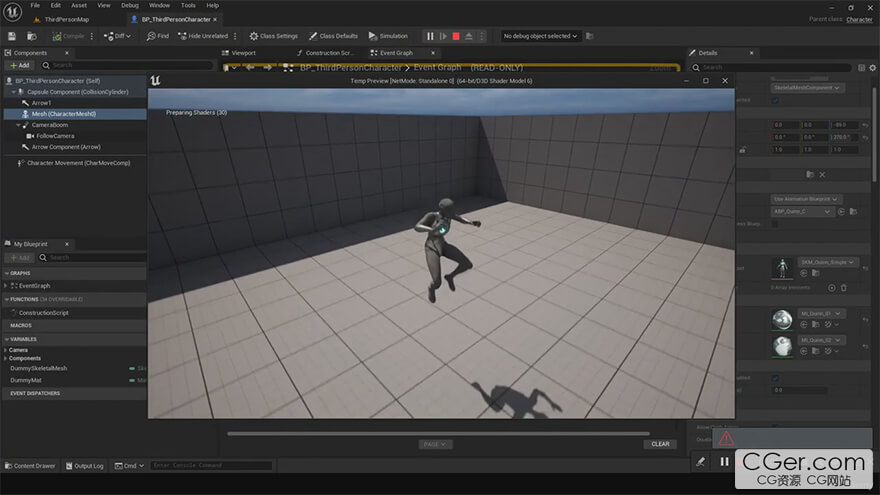The image size is (880, 495).
Task: Click the Compile button
Action: pos(68,36)
